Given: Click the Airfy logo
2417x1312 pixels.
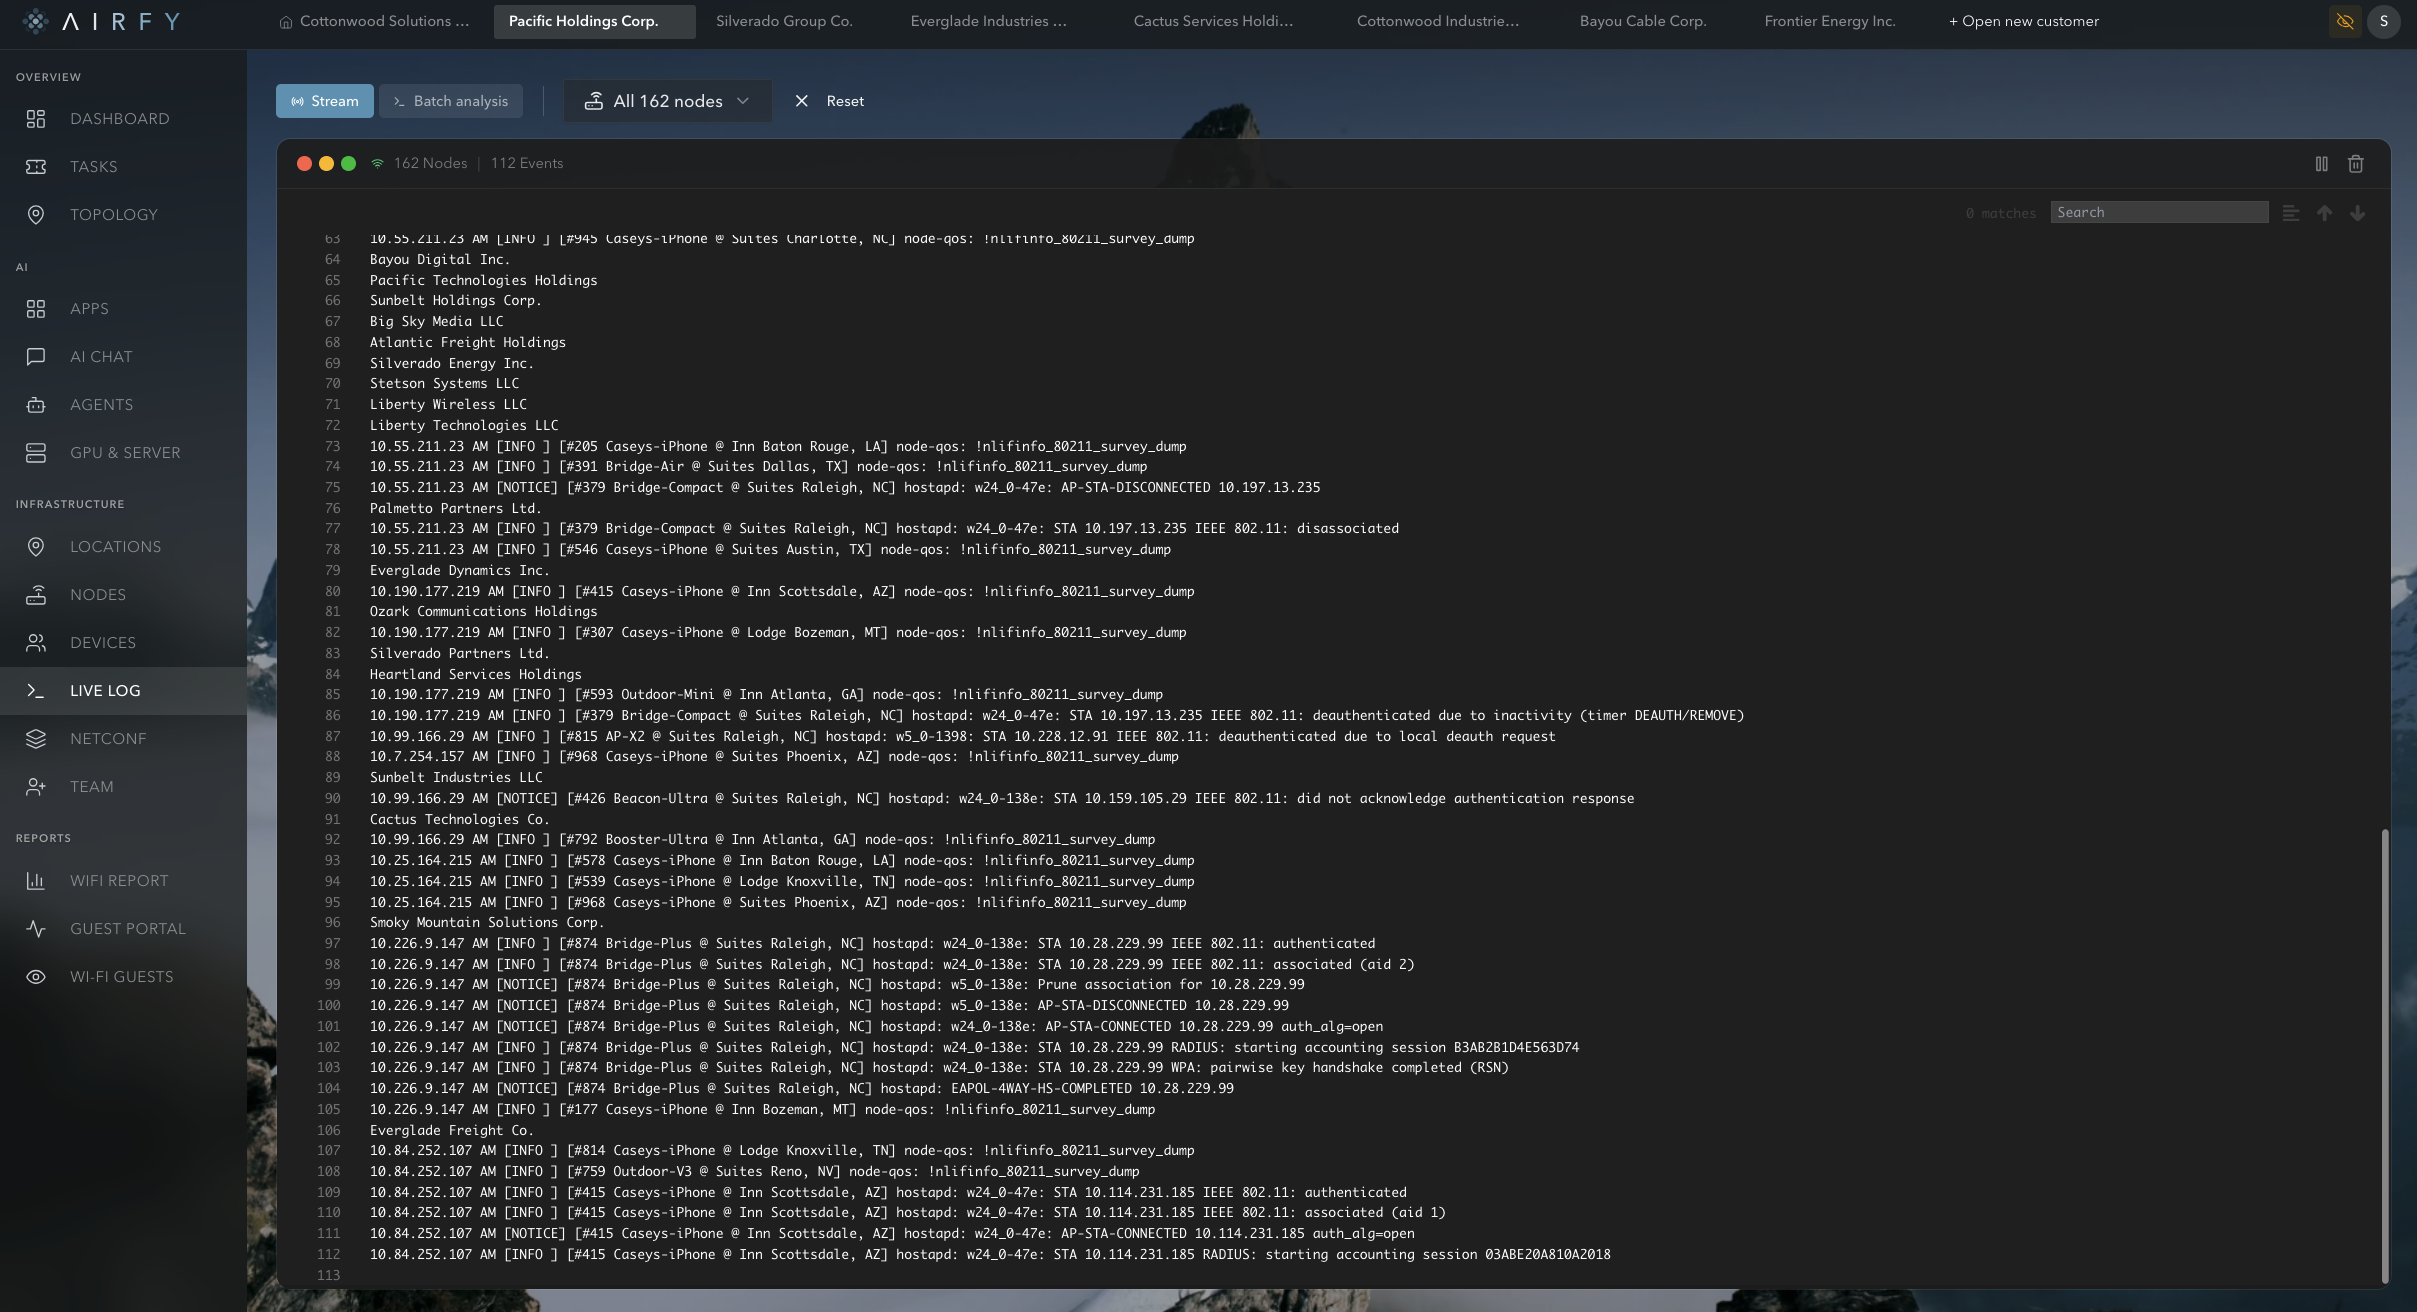Looking at the screenshot, I should [x=101, y=21].
